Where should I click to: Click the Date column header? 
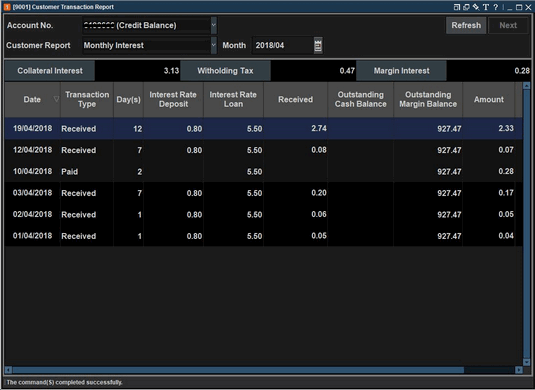(x=32, y=99)
